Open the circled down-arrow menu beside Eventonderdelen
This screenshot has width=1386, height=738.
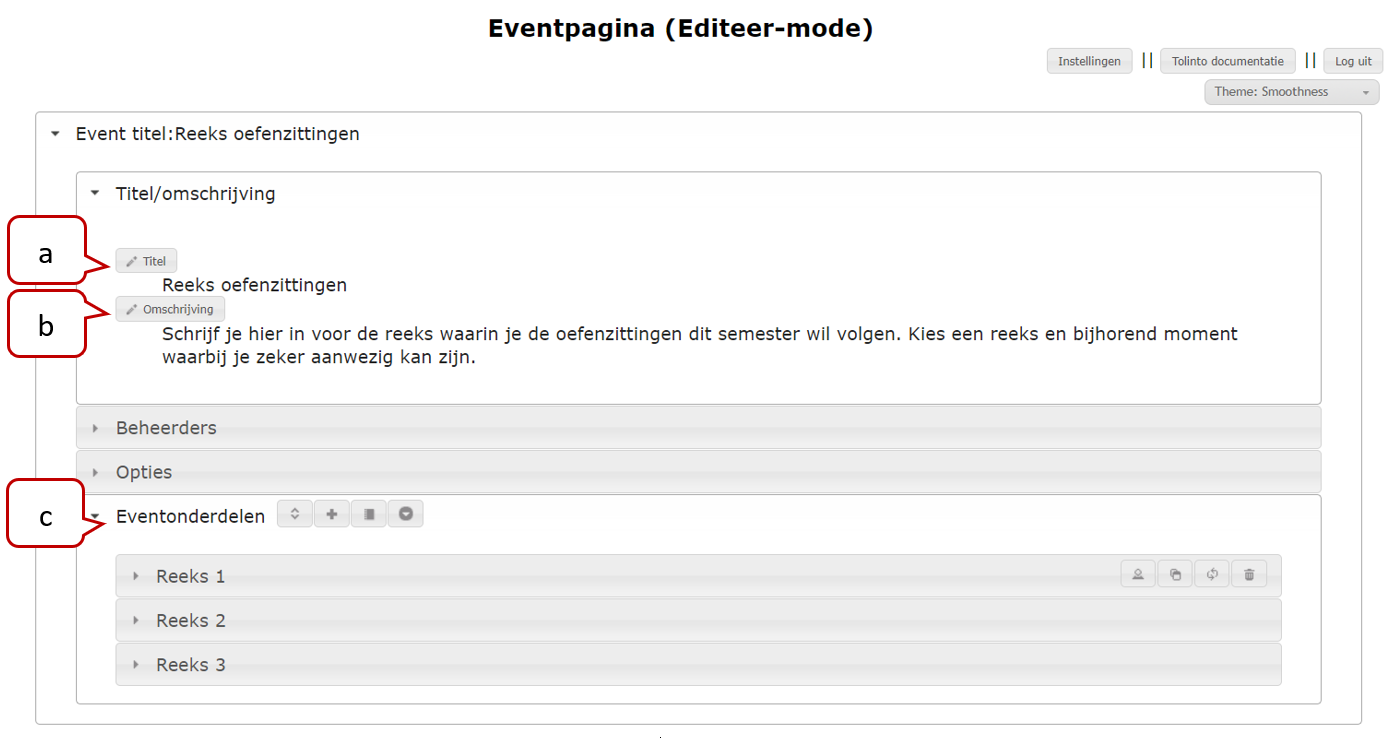406,514
